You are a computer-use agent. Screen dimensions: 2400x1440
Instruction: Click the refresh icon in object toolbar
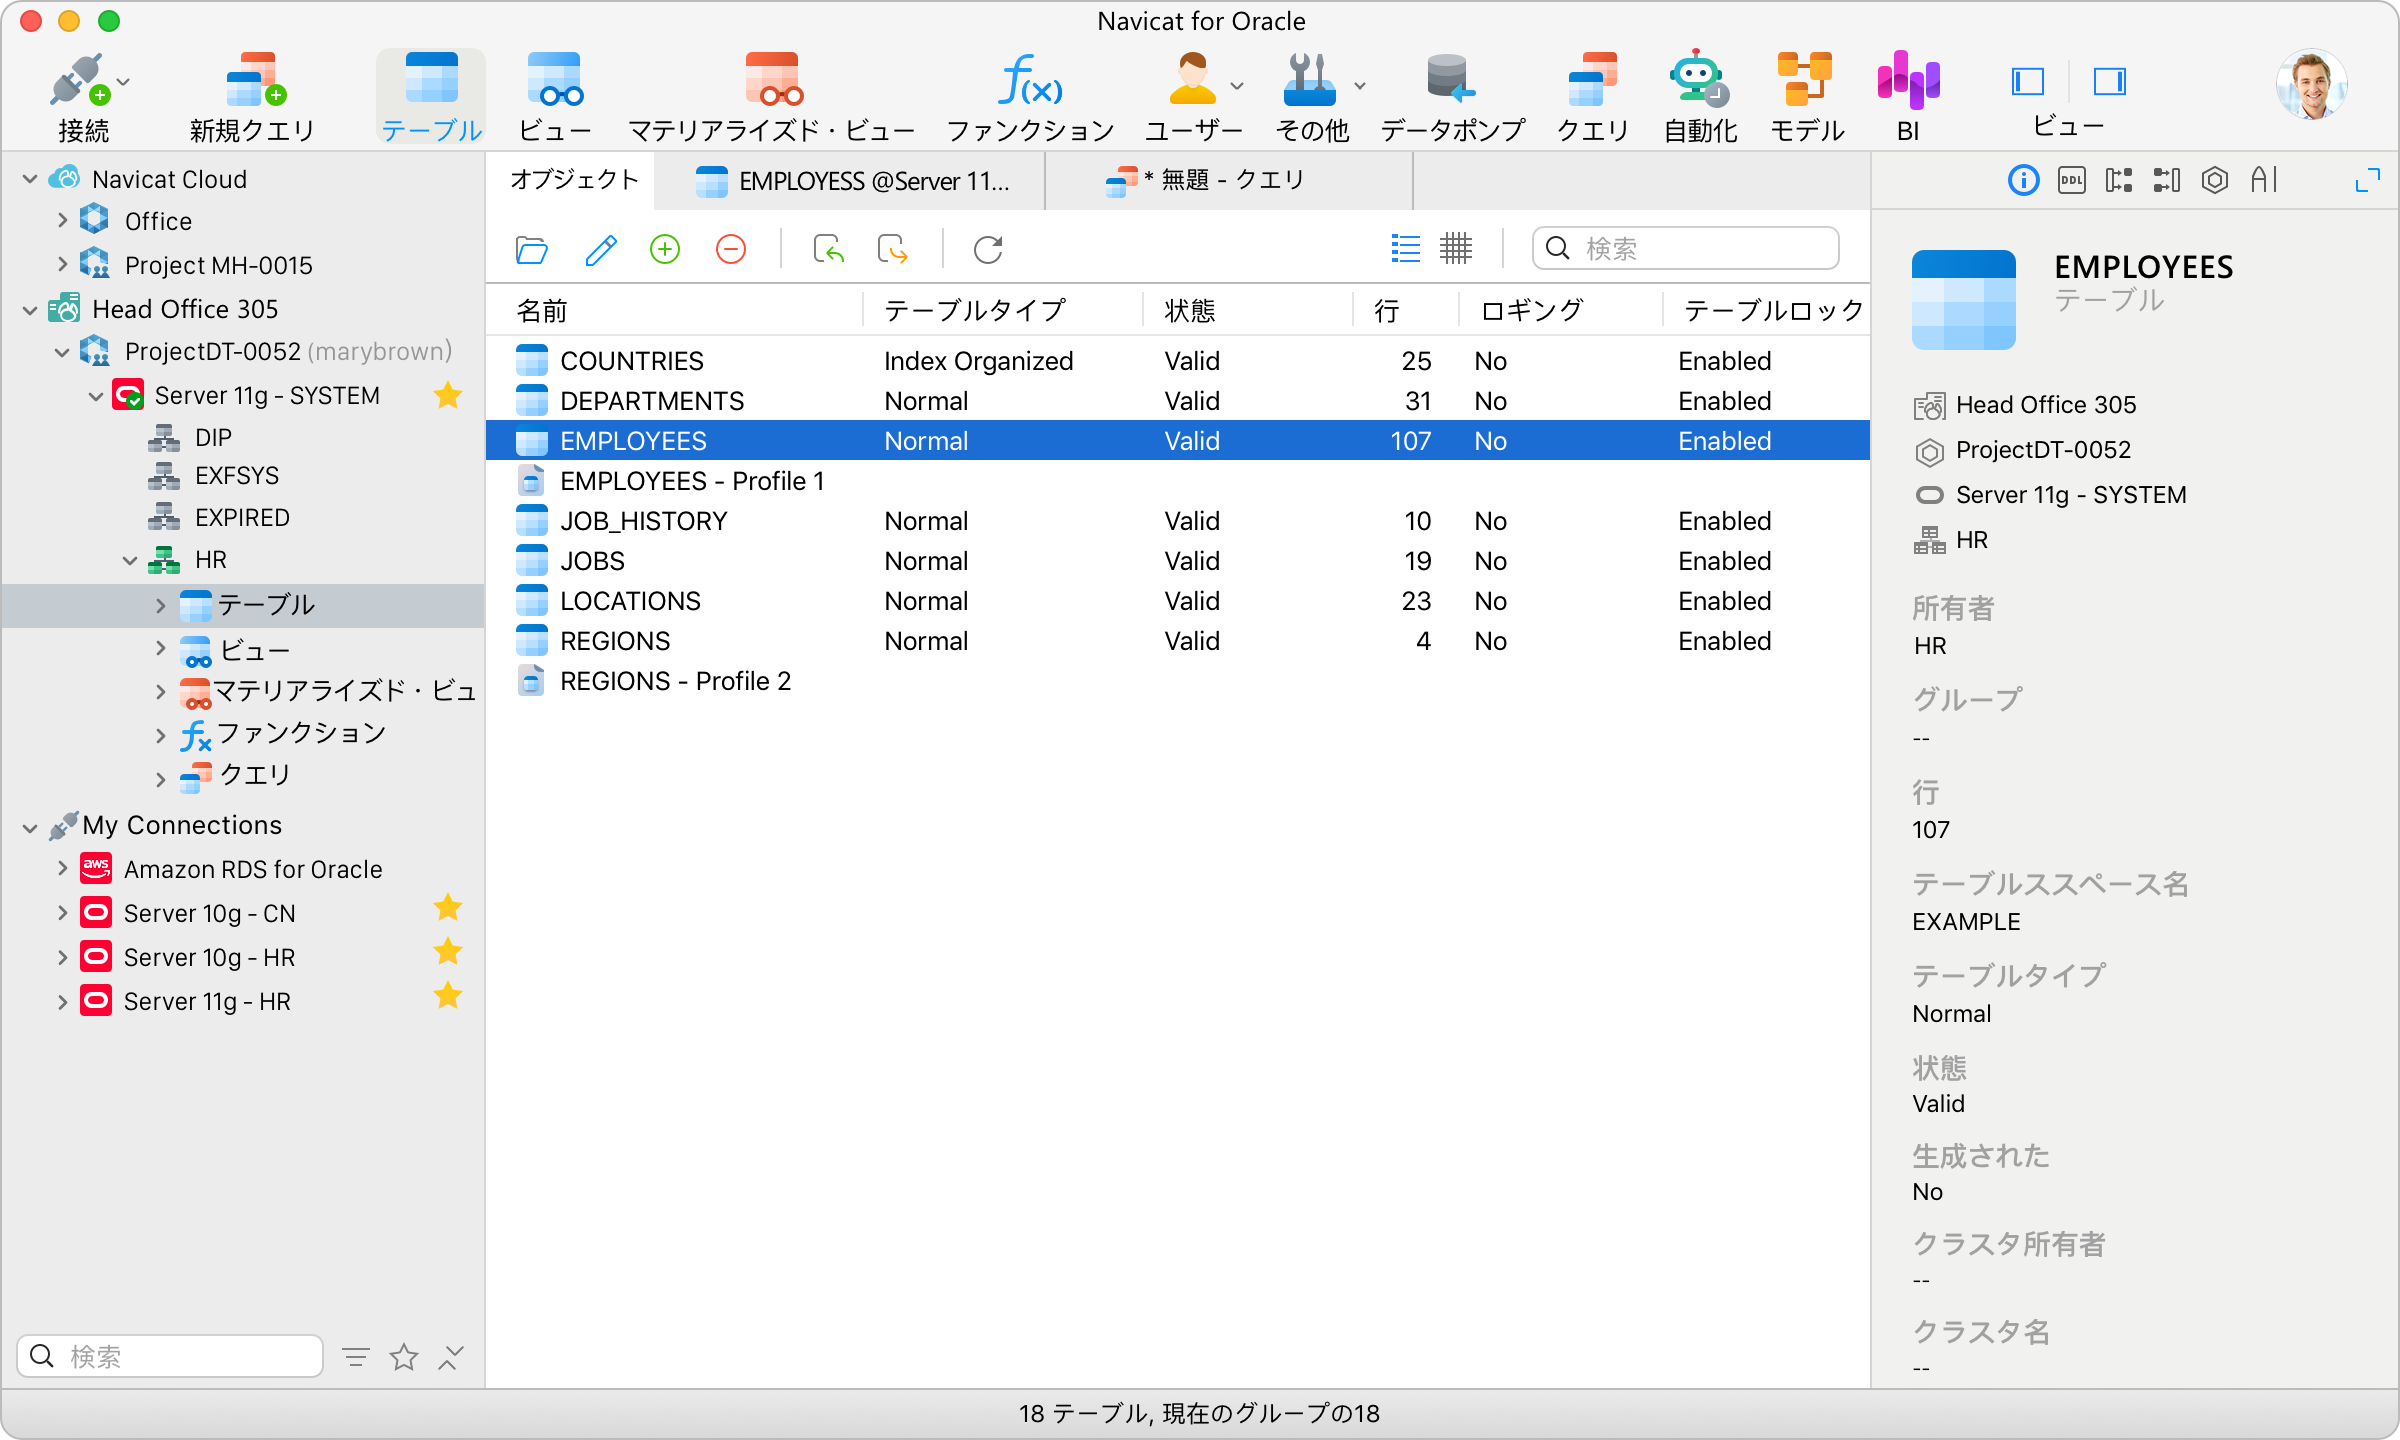point(988,249)
